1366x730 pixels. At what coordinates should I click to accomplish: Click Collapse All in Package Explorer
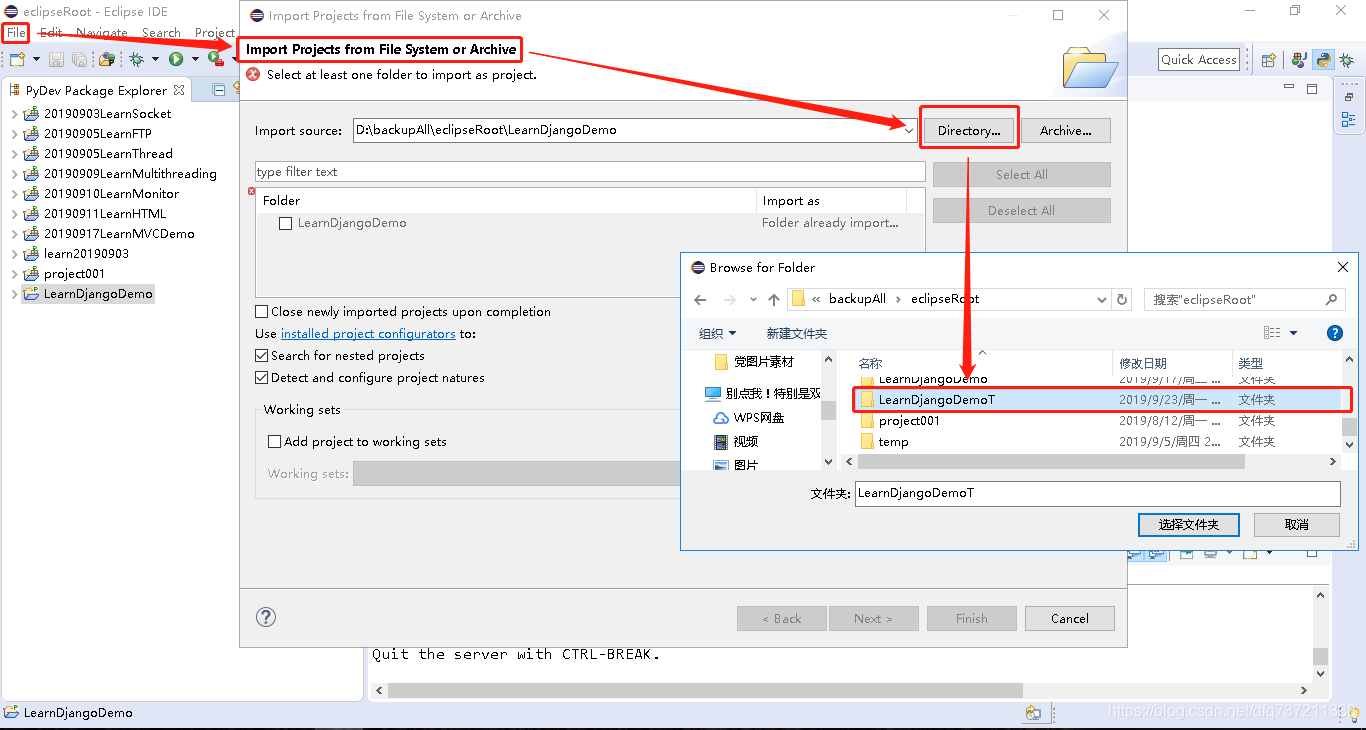tap(219, 90)
